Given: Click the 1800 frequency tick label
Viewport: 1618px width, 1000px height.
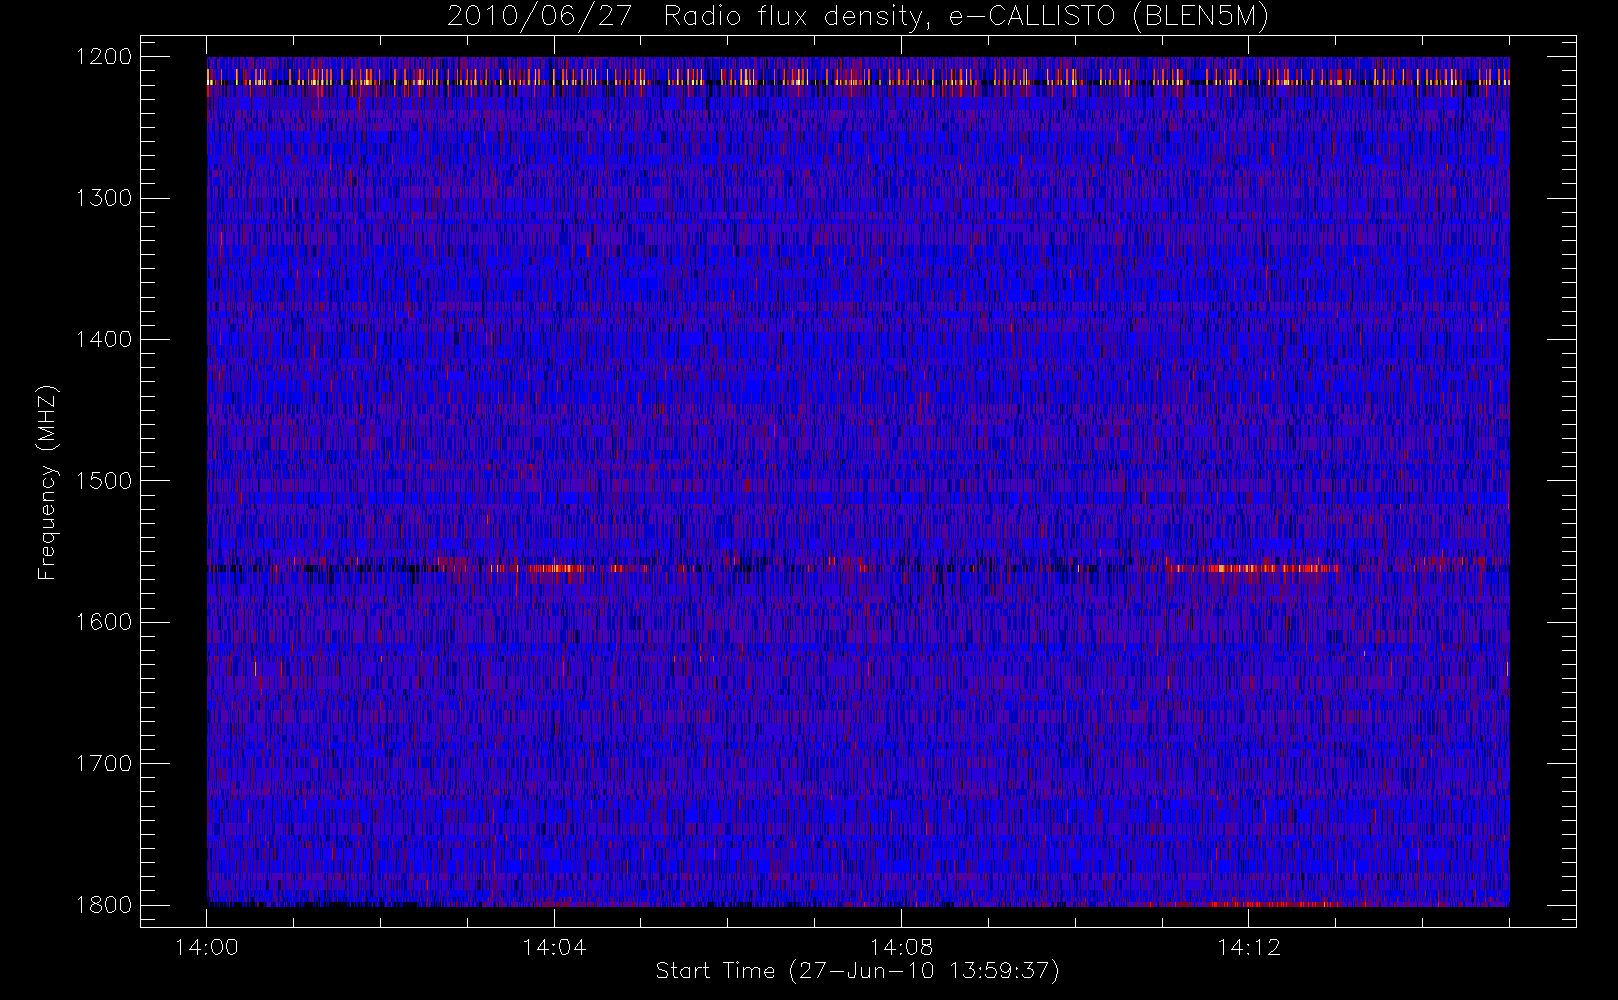Looking at the screenshot, I should tap(104, 905).
